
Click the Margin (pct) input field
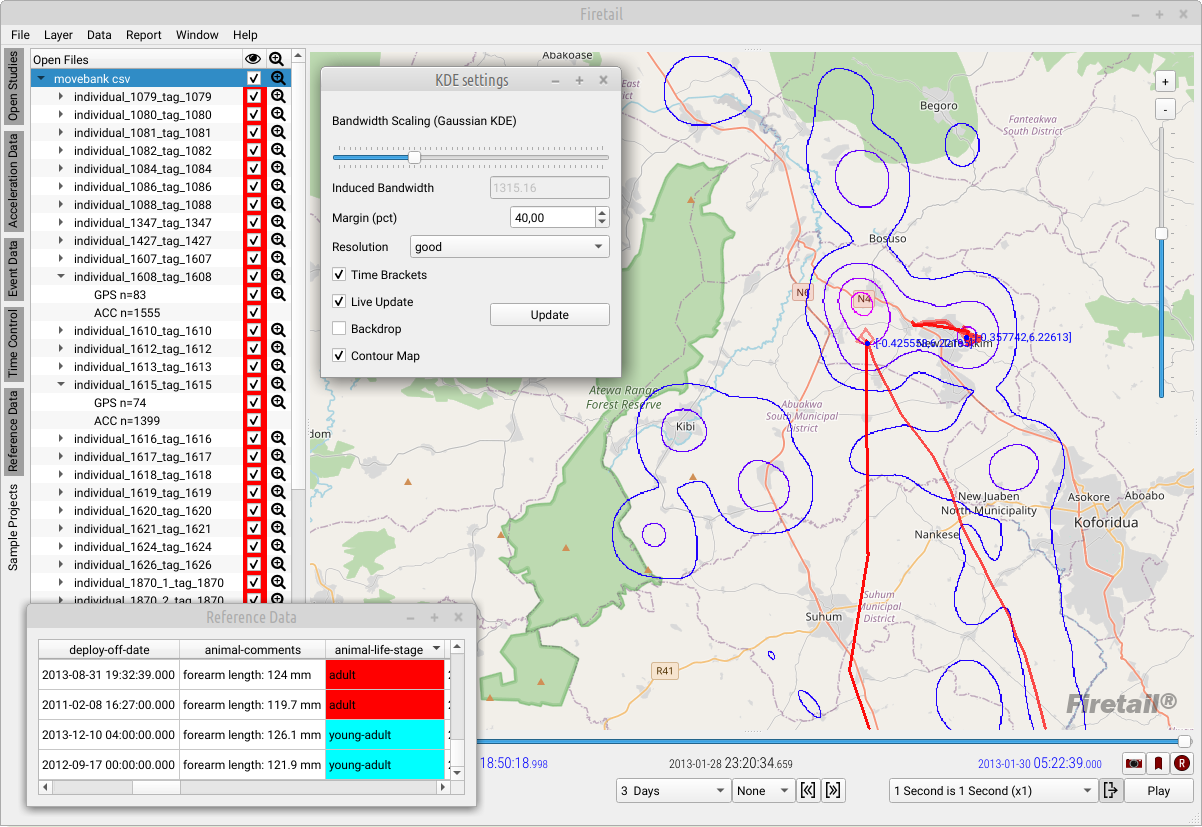pyautogui.click(x=552, y=217)
